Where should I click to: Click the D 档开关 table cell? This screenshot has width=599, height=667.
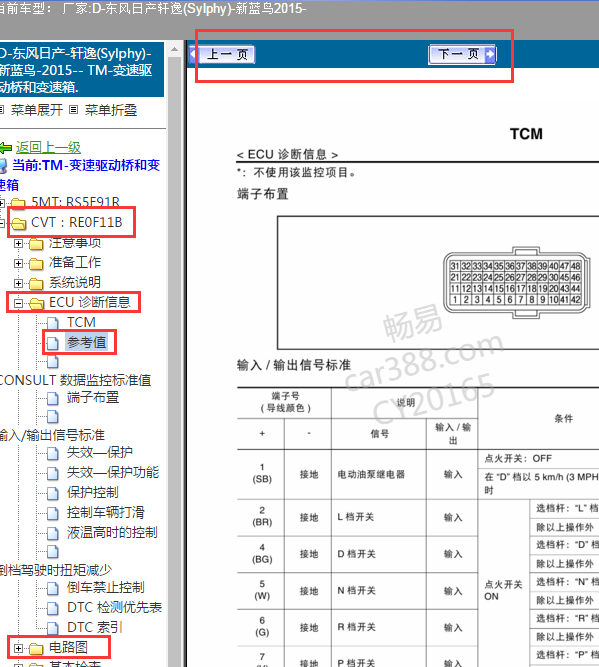pos(379,554)
